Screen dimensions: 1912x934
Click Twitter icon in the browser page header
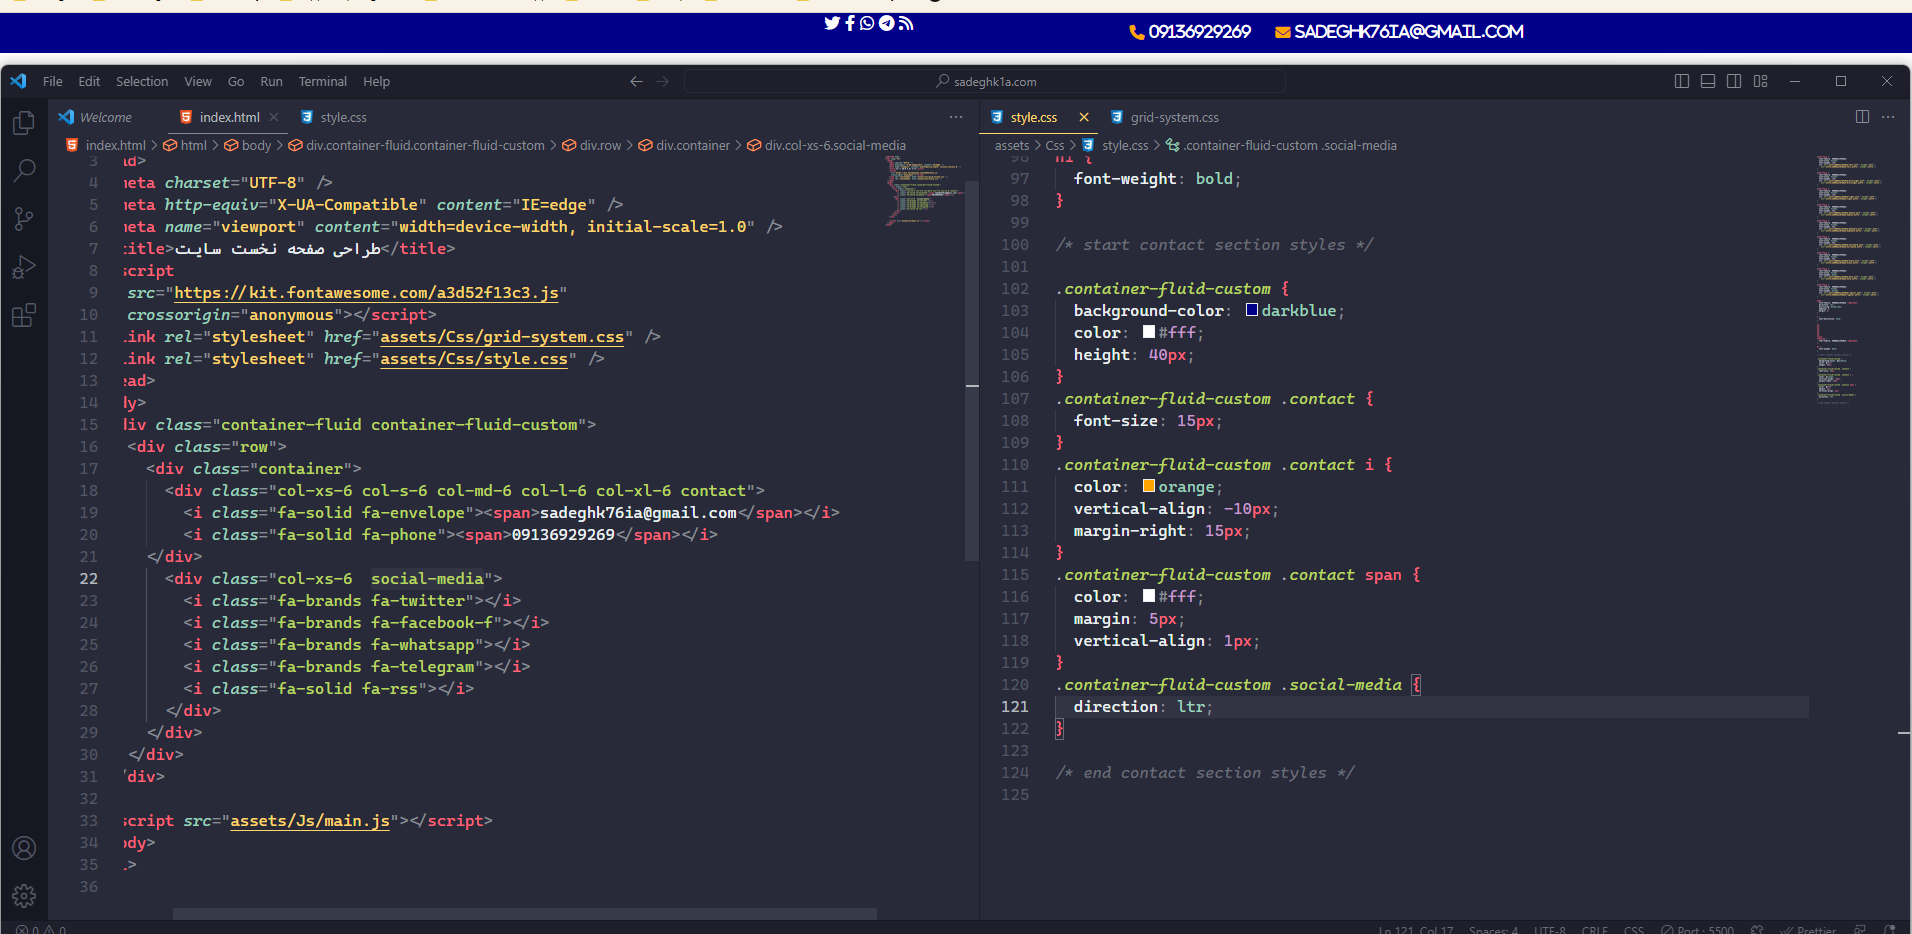tap(831, 23)
